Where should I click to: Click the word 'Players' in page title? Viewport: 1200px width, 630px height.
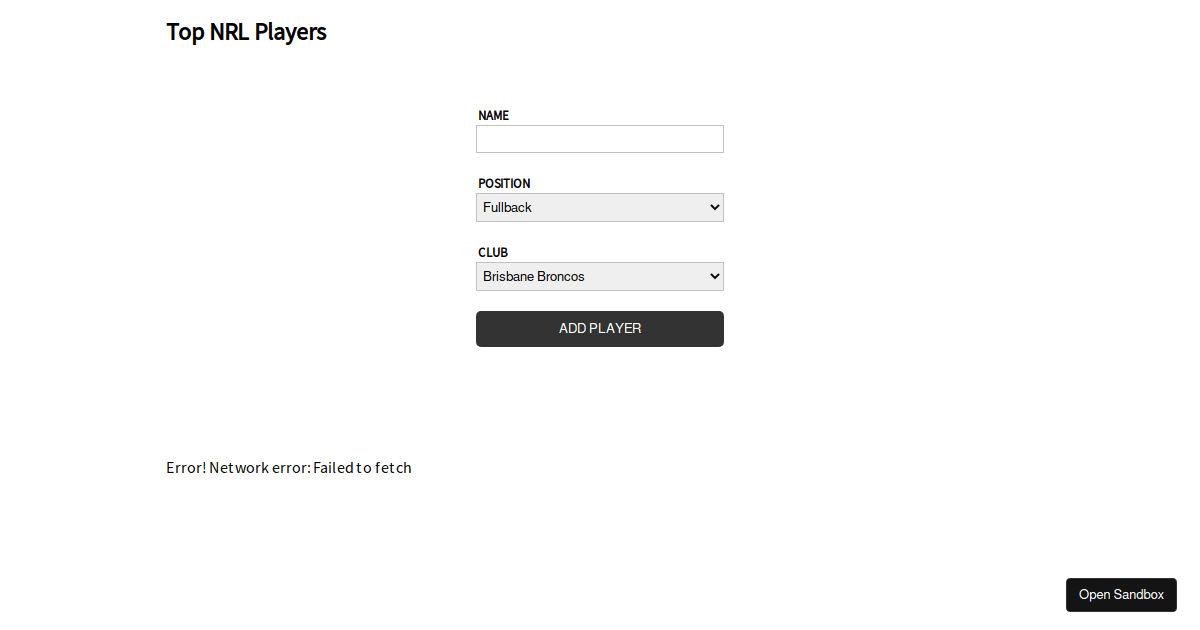click(290, 32)
